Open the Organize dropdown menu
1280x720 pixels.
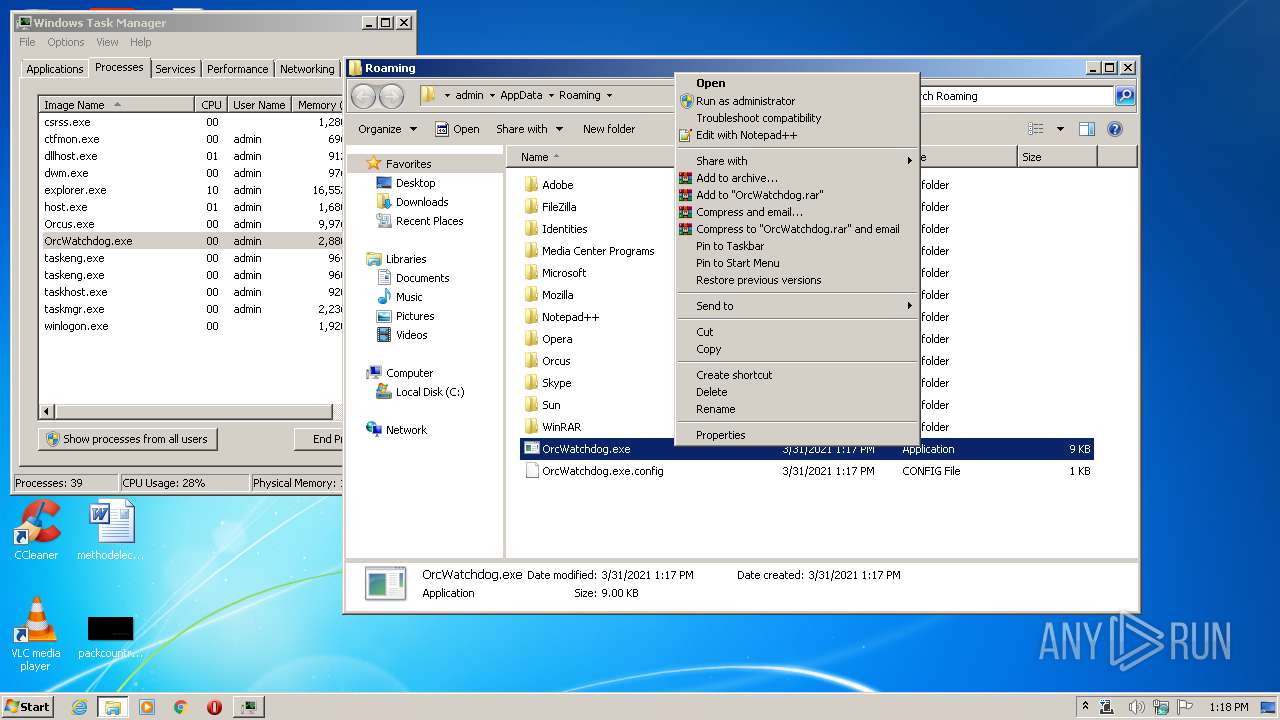[387, 129]
